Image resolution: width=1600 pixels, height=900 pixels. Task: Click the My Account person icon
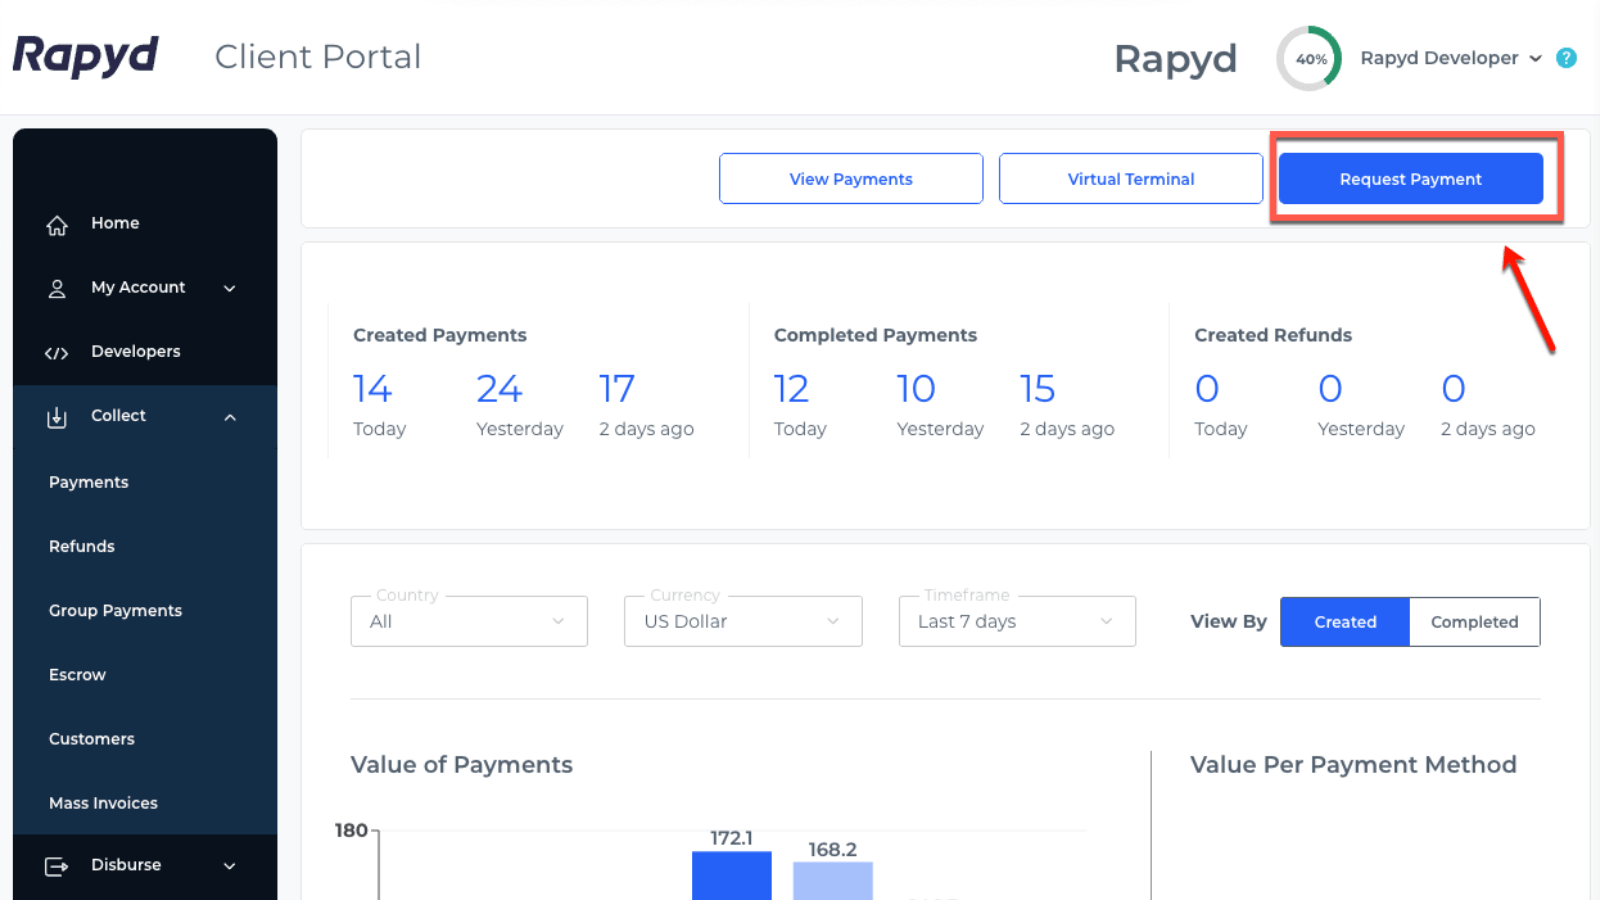(57, 288)
